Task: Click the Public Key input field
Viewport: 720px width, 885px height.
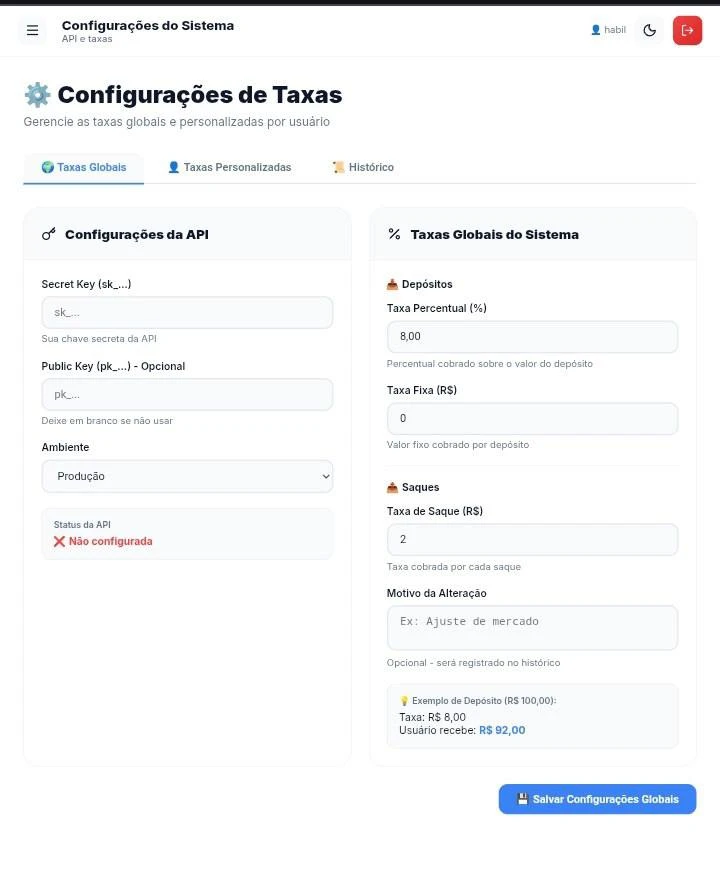Action: 187,394
